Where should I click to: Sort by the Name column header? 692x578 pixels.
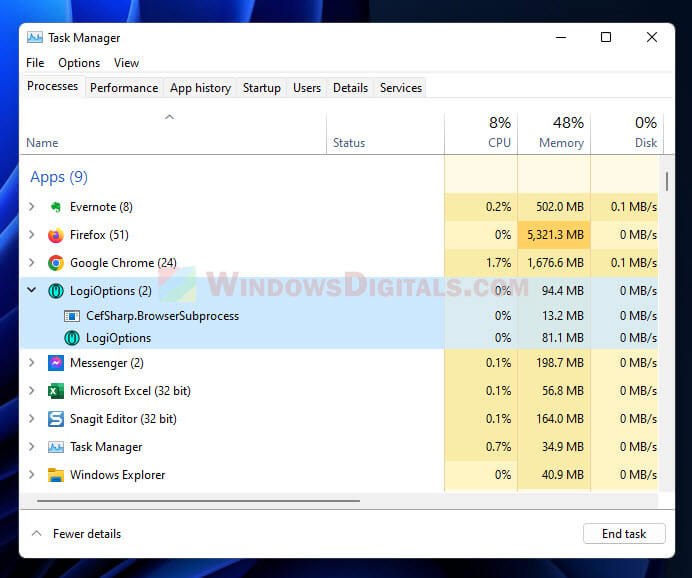pos(173,134)
